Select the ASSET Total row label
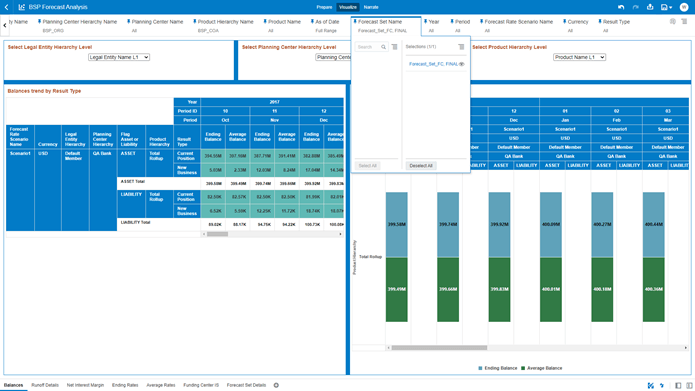 tap(133, 182)
